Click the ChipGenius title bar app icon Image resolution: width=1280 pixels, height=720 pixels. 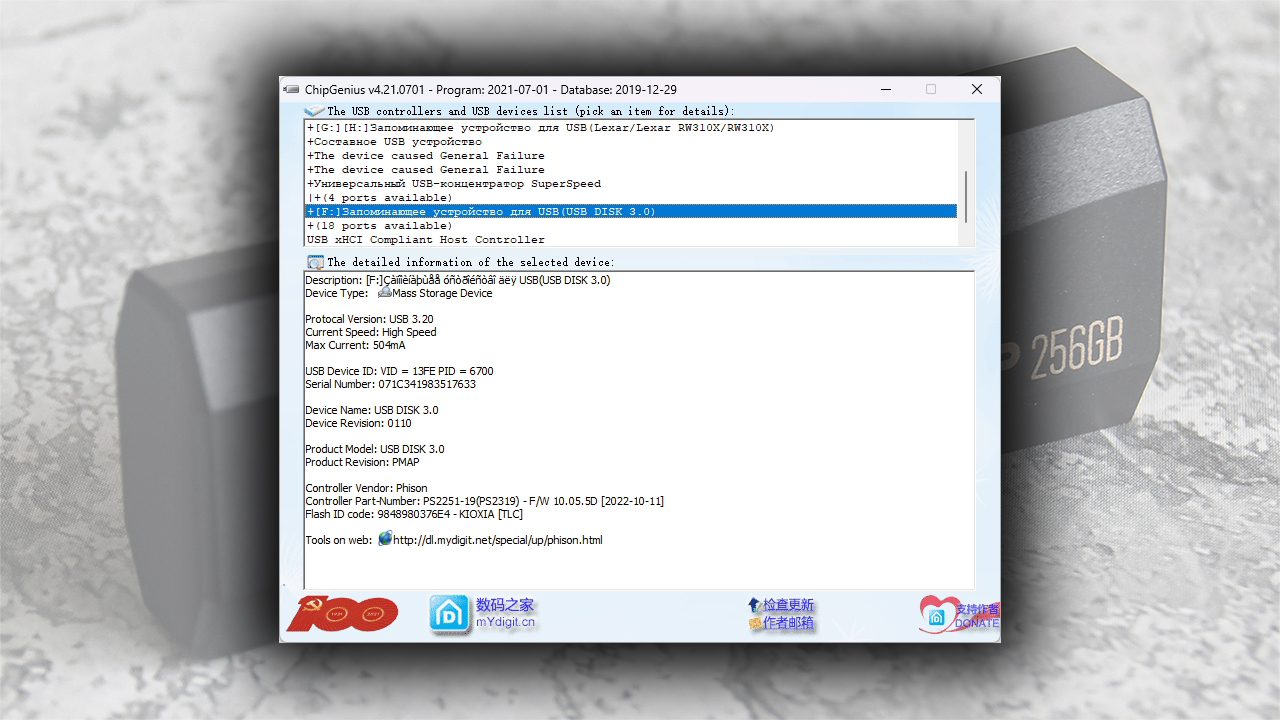pos(291,89)
